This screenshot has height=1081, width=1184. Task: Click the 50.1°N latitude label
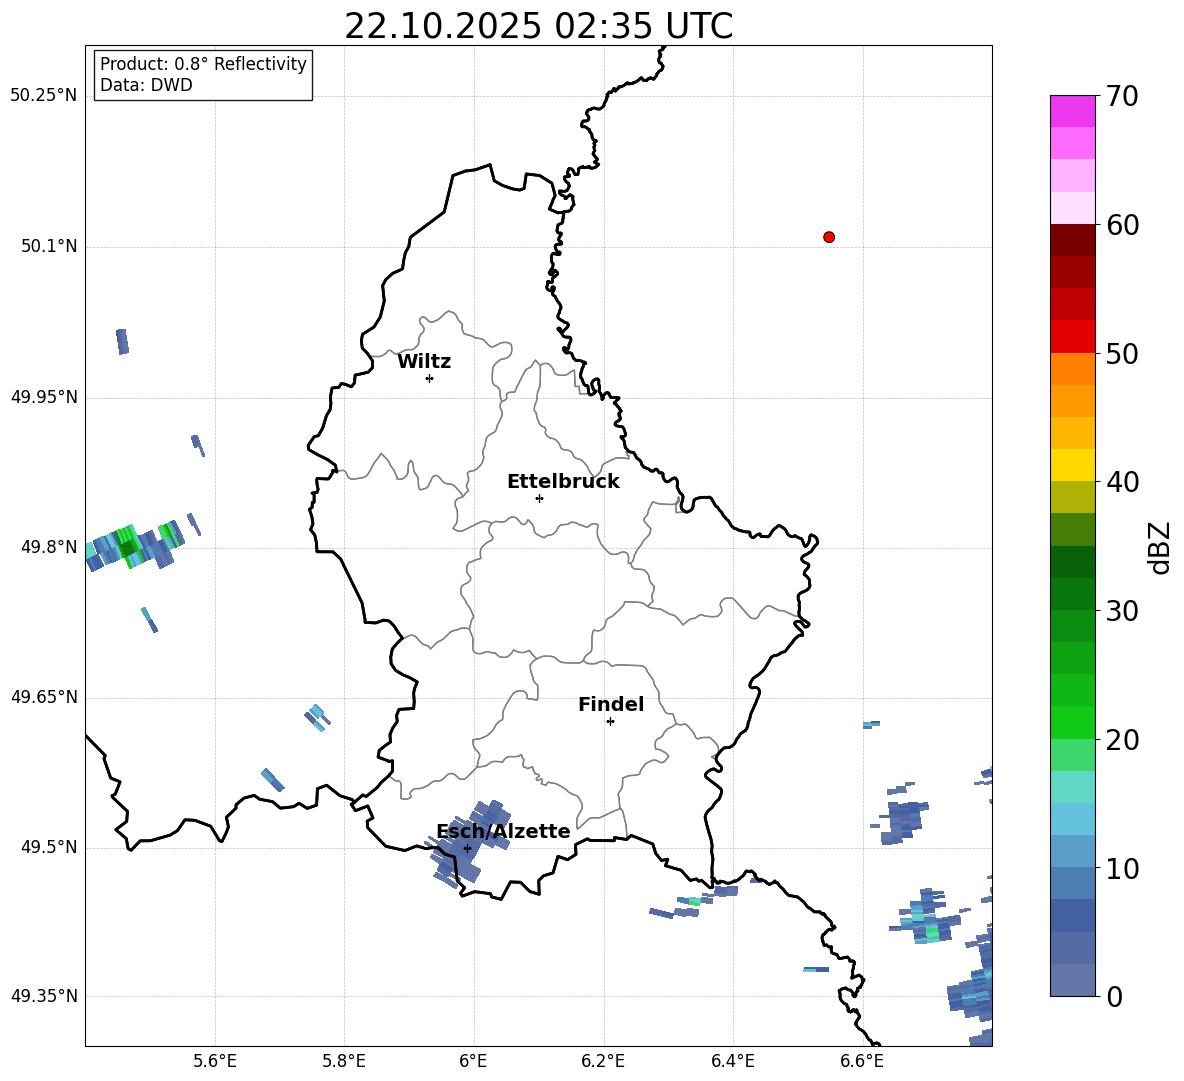[x=49, y=246]
